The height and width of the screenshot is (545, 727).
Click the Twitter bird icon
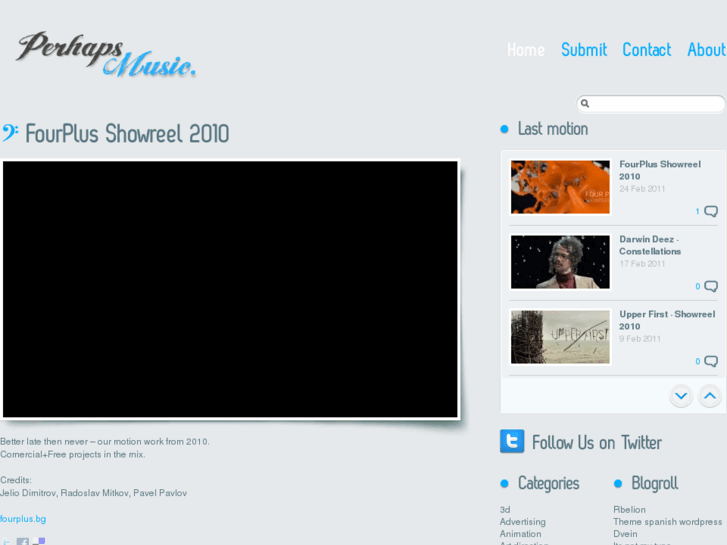(x=512, y=441)
